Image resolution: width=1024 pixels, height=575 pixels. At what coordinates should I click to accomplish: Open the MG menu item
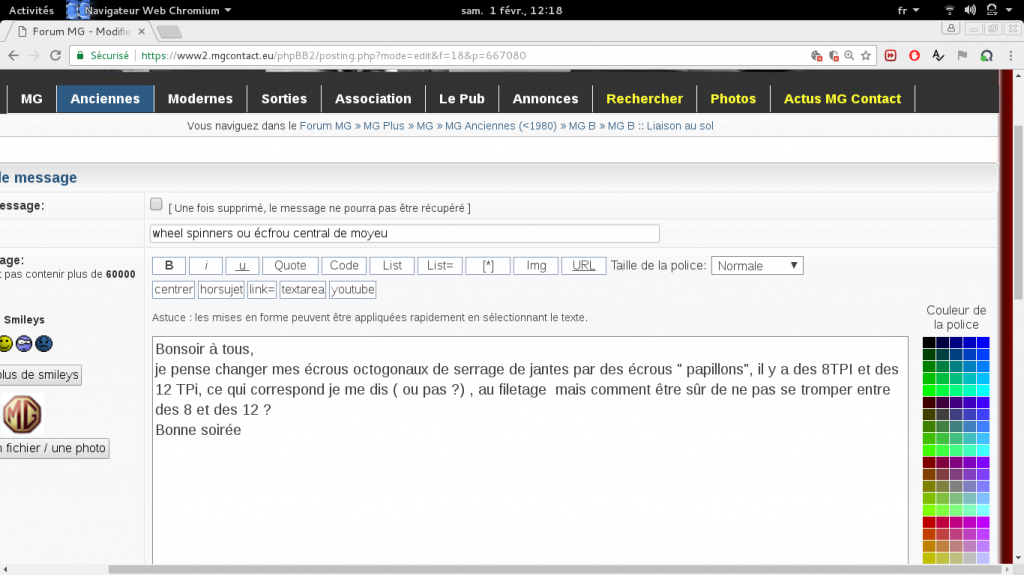tap(31, 99)
